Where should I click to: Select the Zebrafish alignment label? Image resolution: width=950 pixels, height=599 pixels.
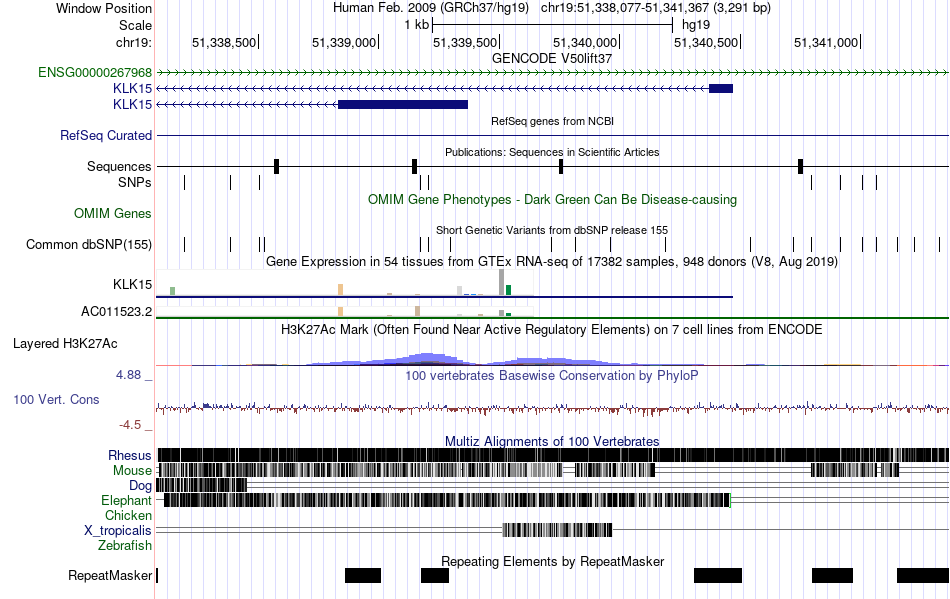(125, 546)
